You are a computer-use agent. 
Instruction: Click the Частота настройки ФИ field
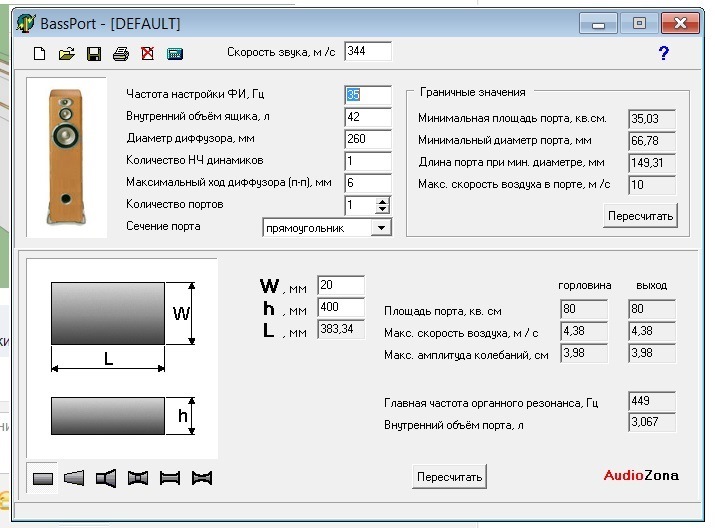[368, 95]
